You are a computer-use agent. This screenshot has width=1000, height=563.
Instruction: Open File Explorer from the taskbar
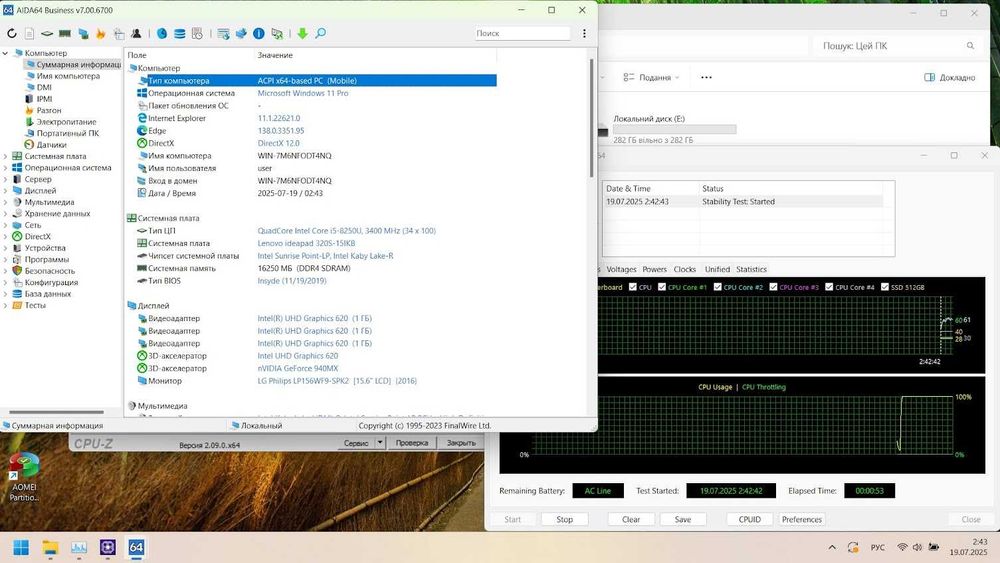(x=50, y=547)
